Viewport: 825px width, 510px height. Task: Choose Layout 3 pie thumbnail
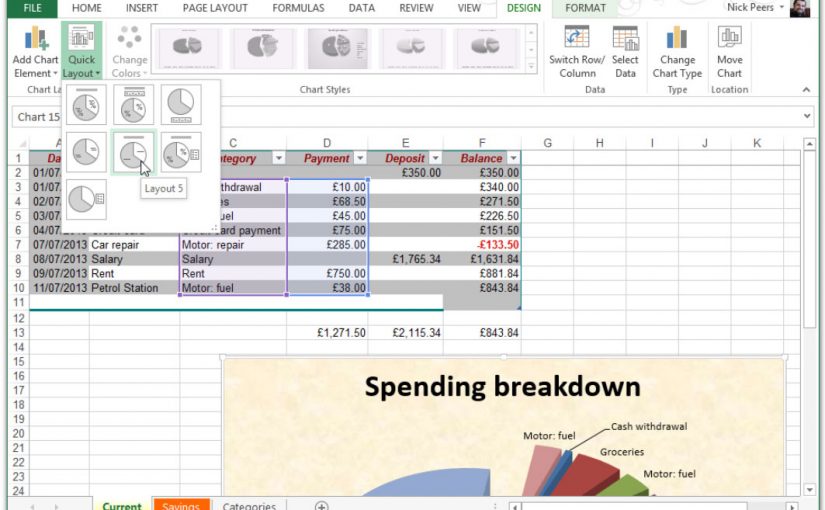point(181,105)
